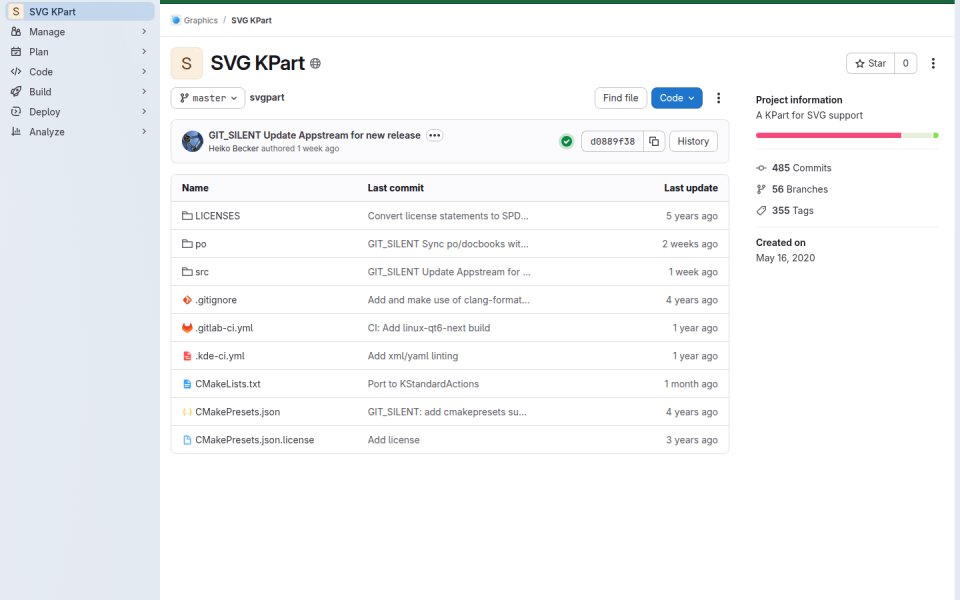Screen dimensions: 960x600
Task: Click the CMakeLists.txt file icon
Action: [187, 384]
